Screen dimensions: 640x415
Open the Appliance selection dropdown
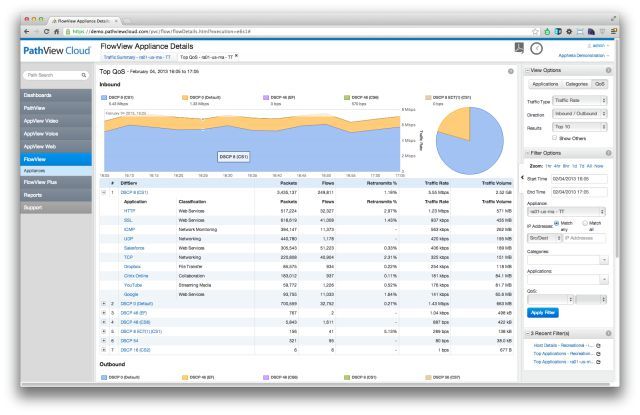point(567,212)
